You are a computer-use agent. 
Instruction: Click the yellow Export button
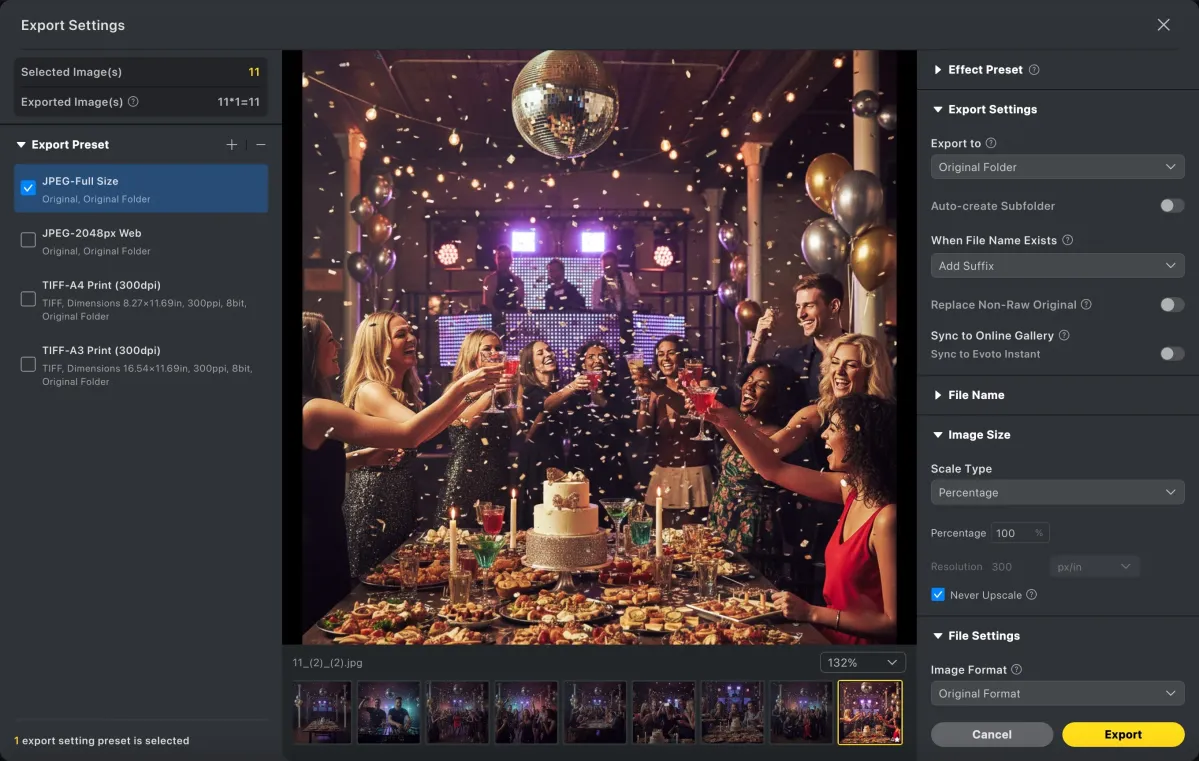click(1123, 735)
